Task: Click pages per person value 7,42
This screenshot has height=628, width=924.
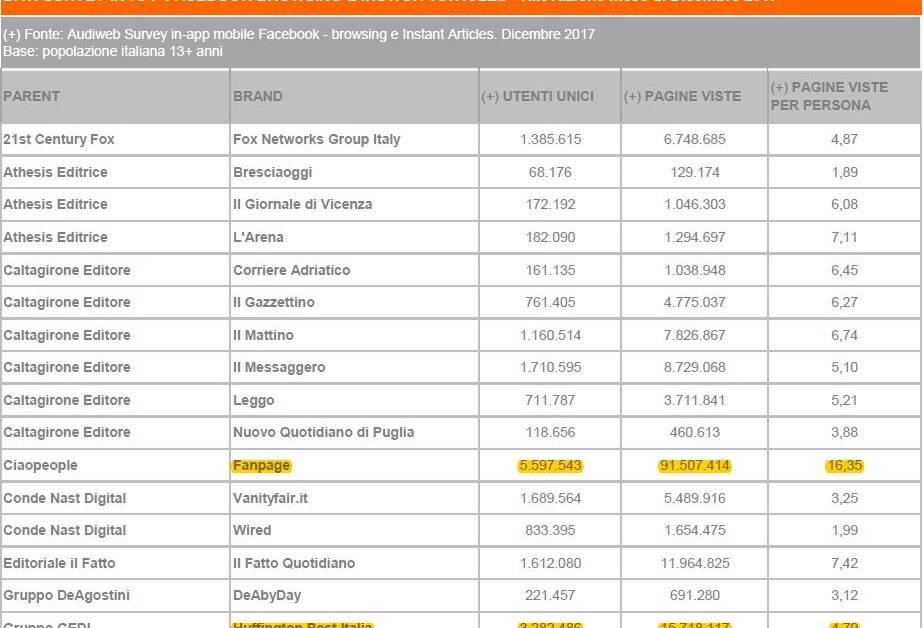Action: pyautogui.click(x=844, y=563)
